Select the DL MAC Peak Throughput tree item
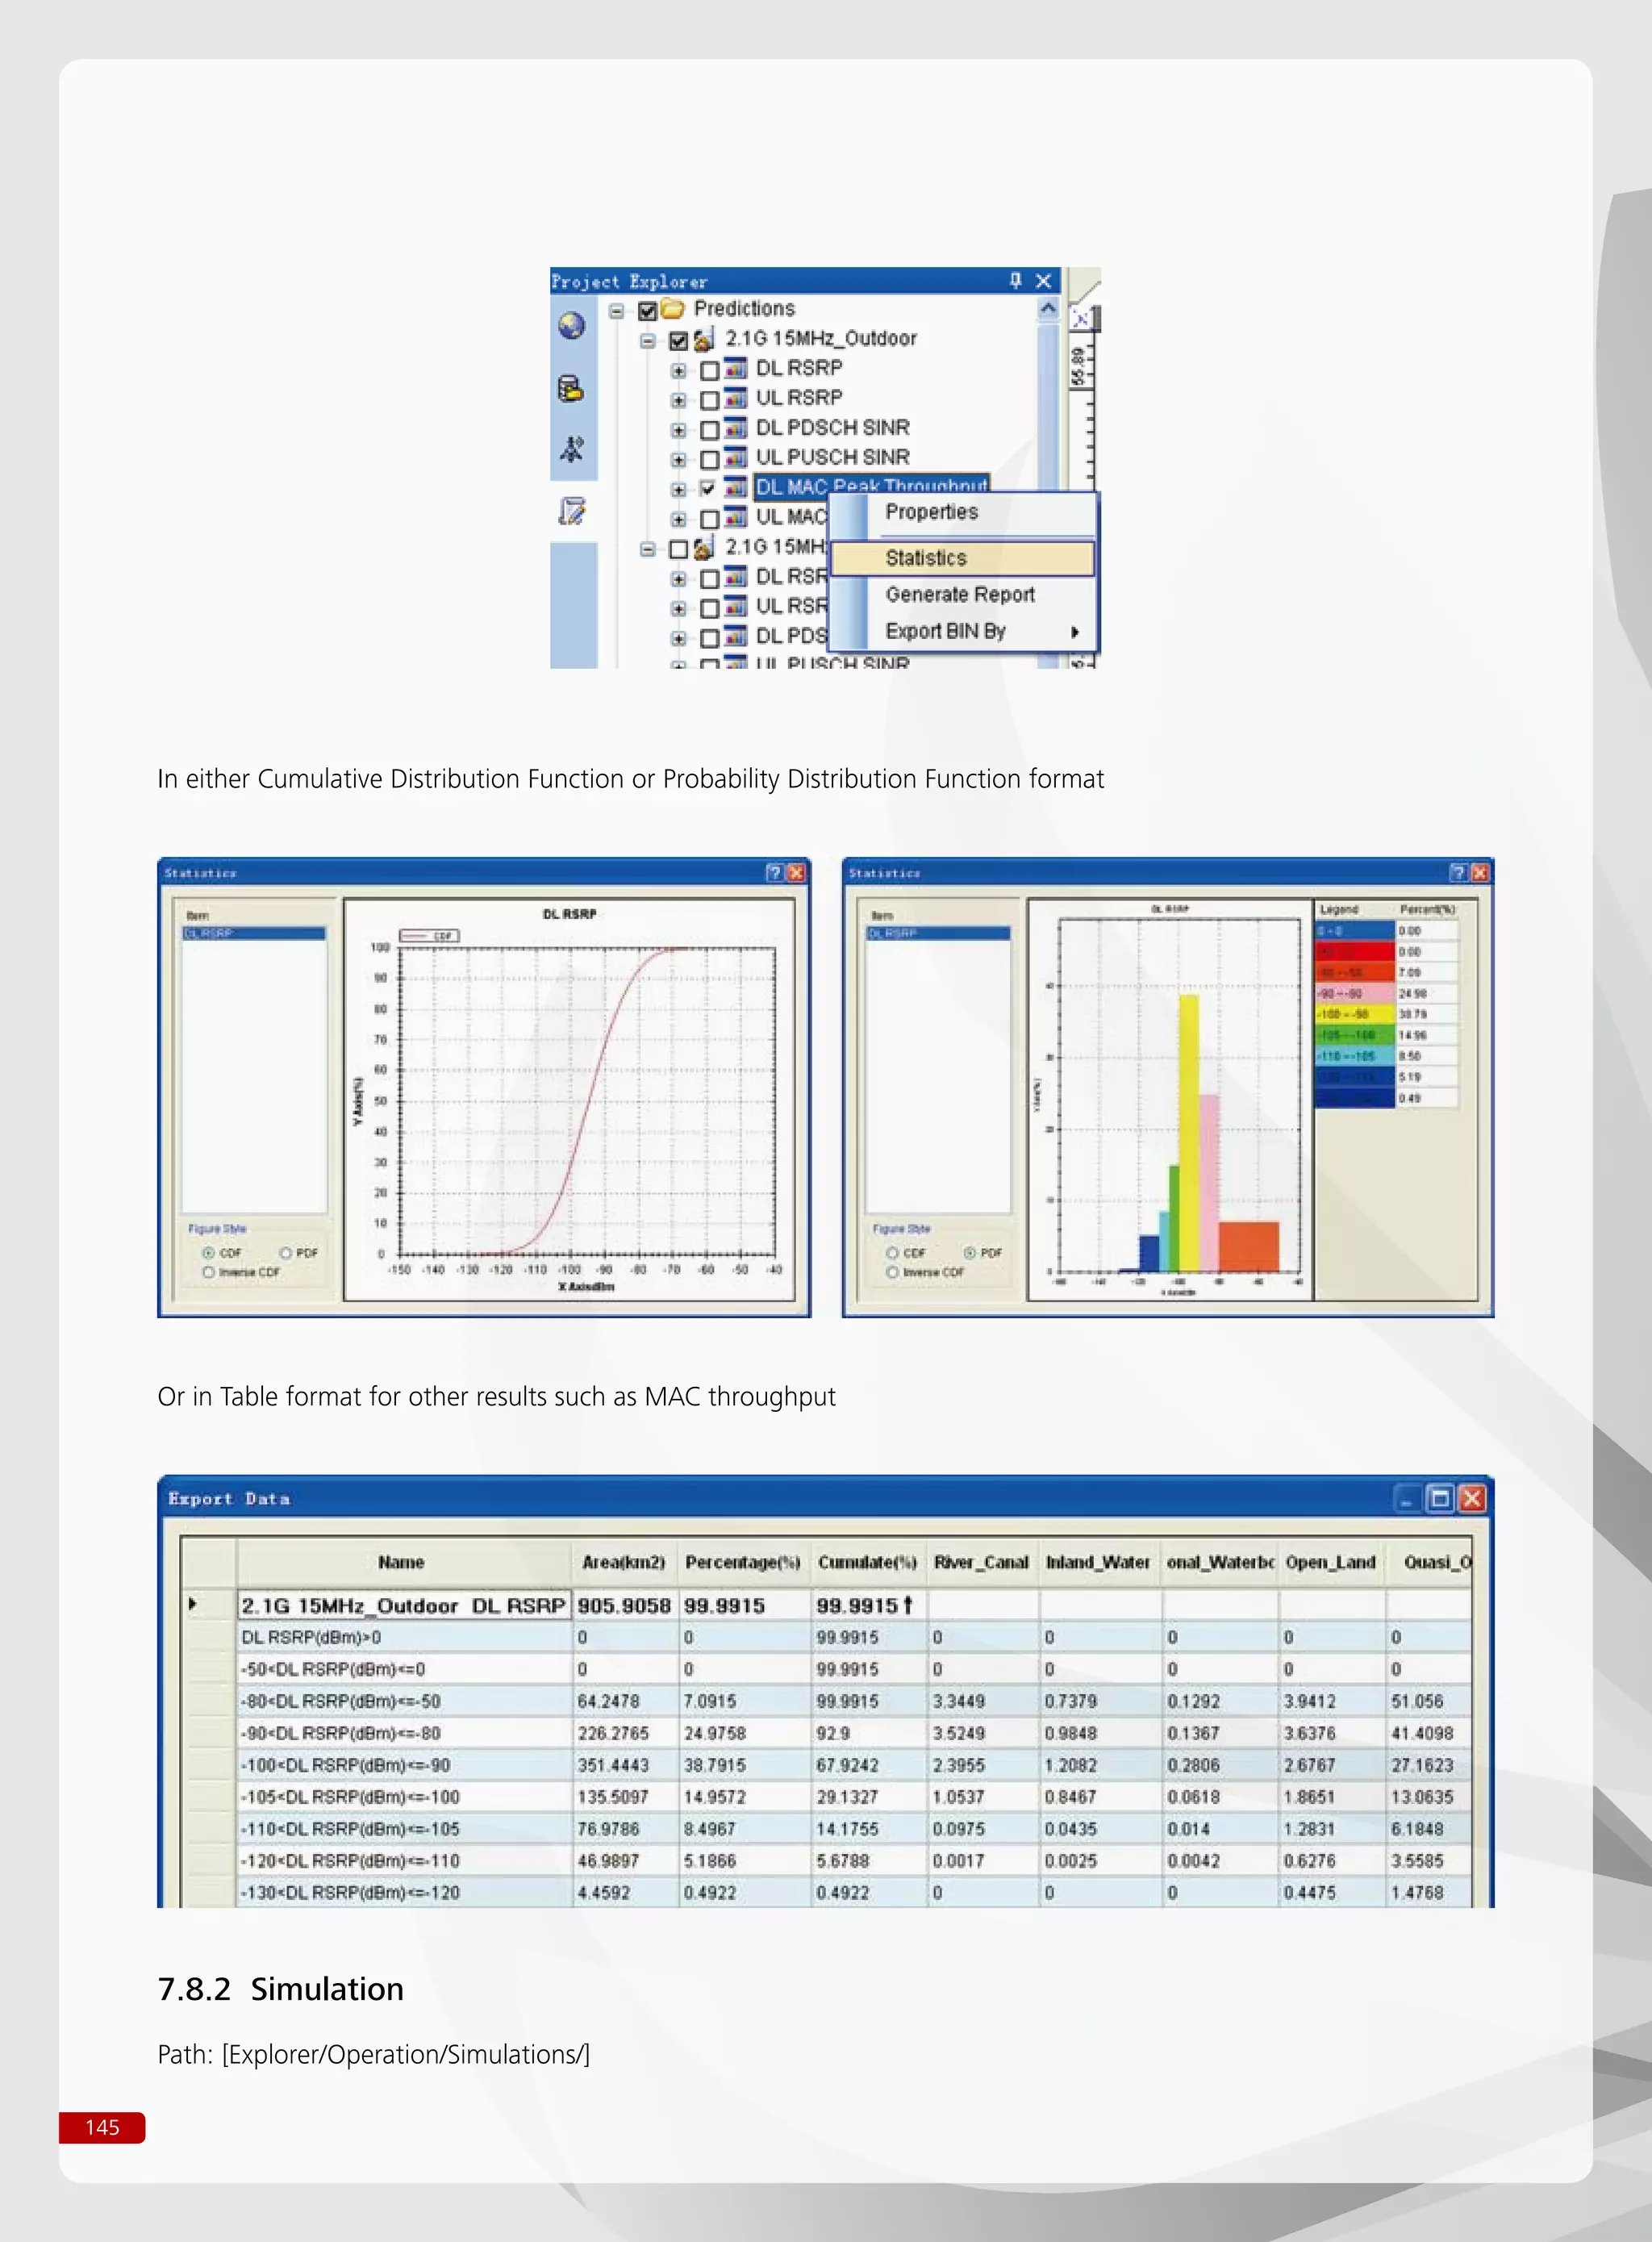The height and width of the screenshot is (2242, 1652). tap(871, 487)
